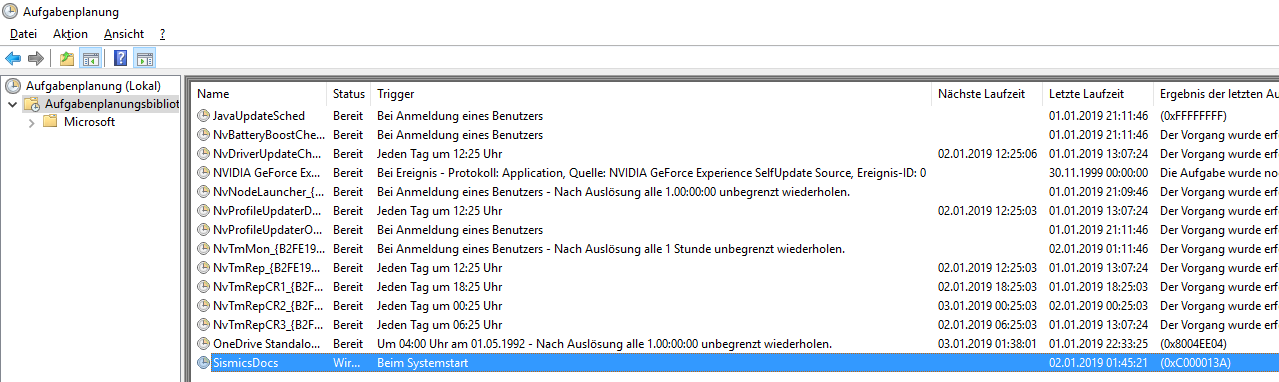Viewport: 1279px width, 382px height.
Task: Sort by Nächste Laufzeit column header
Action: pos(987,94)
